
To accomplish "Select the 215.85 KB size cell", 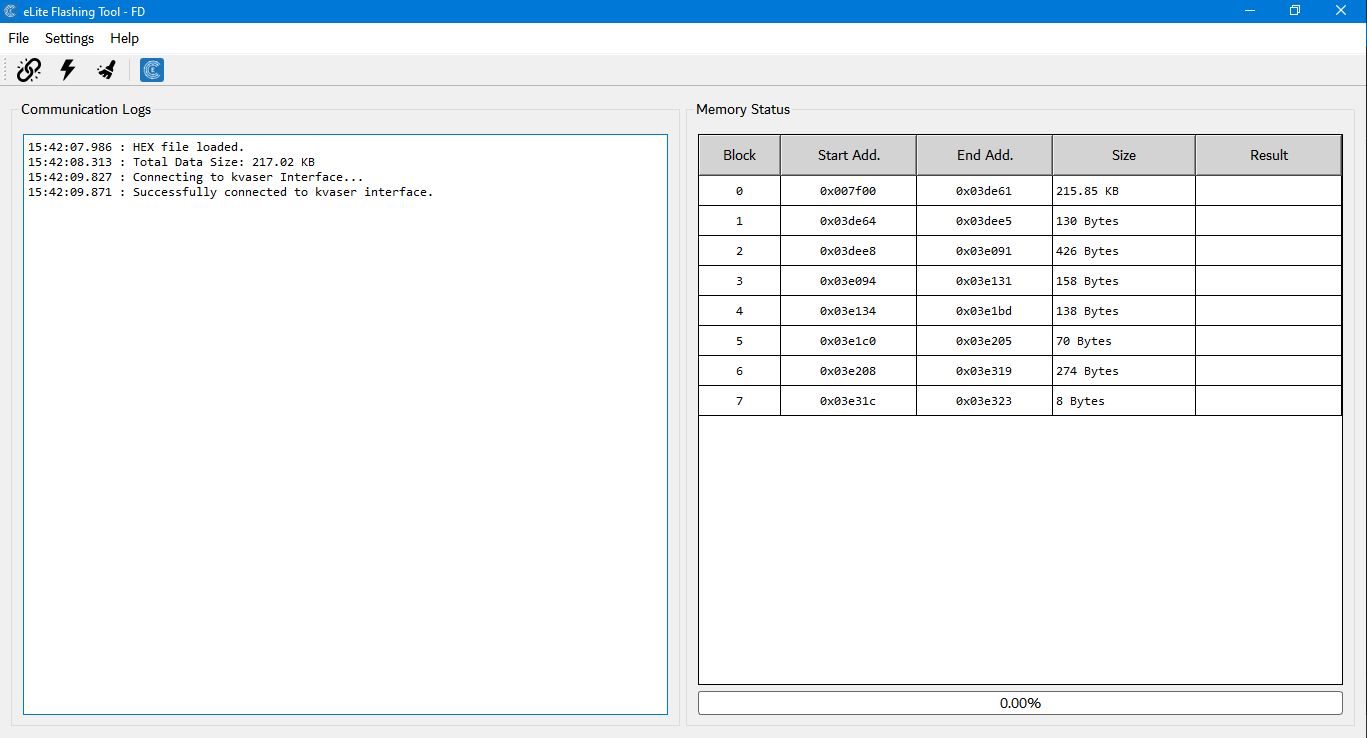I will coord(1123,191).
